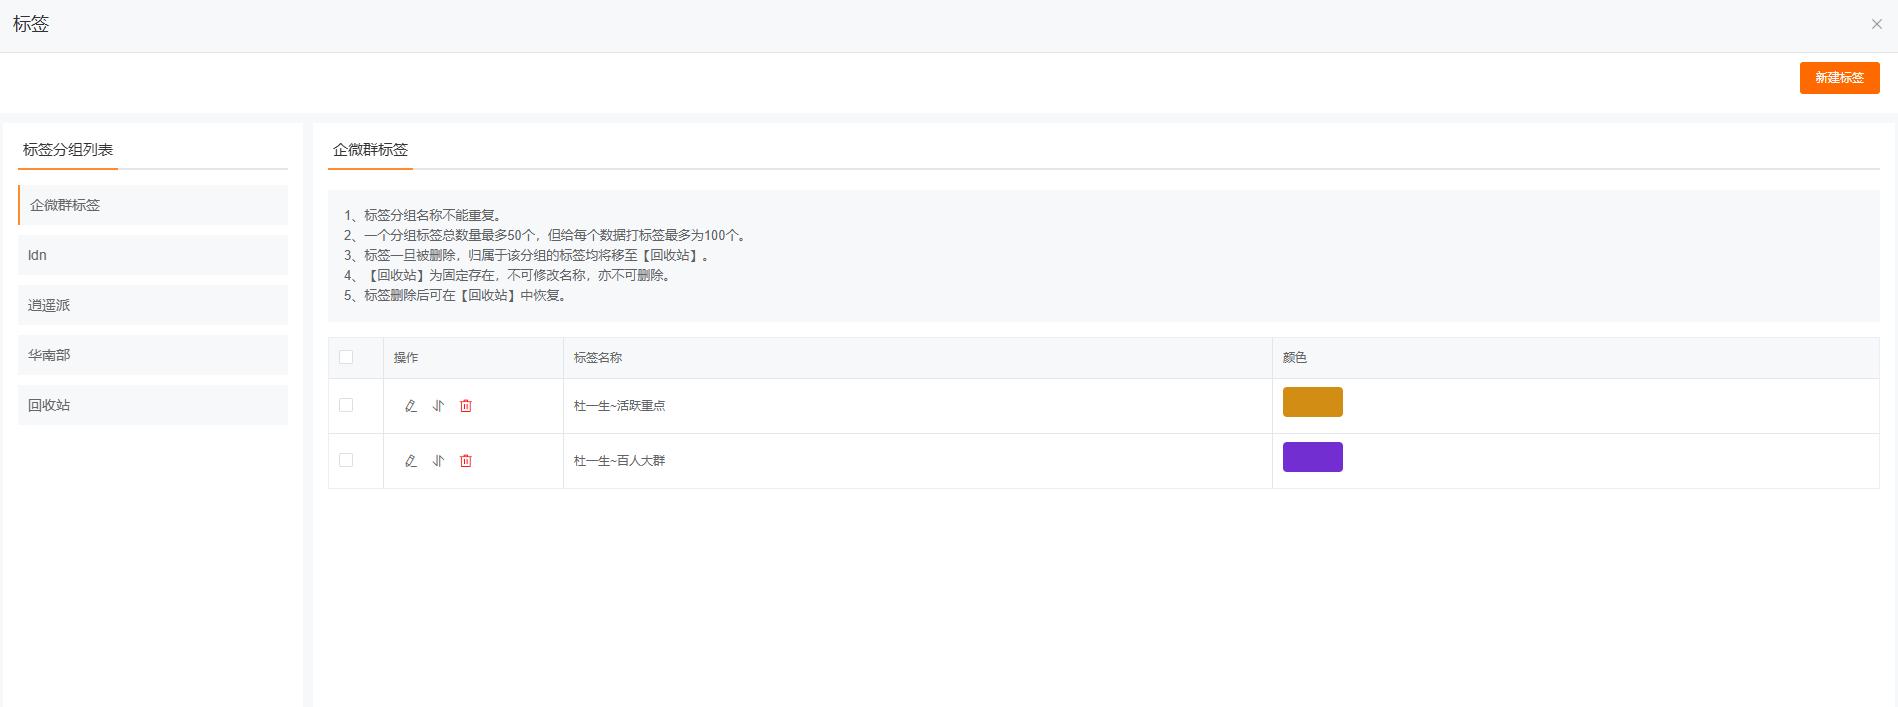Delete the 杜一生~活跃重点 tag via trash icon
Image resolution: width=1898 pixels, height=707 pixels.
(466, 406)
